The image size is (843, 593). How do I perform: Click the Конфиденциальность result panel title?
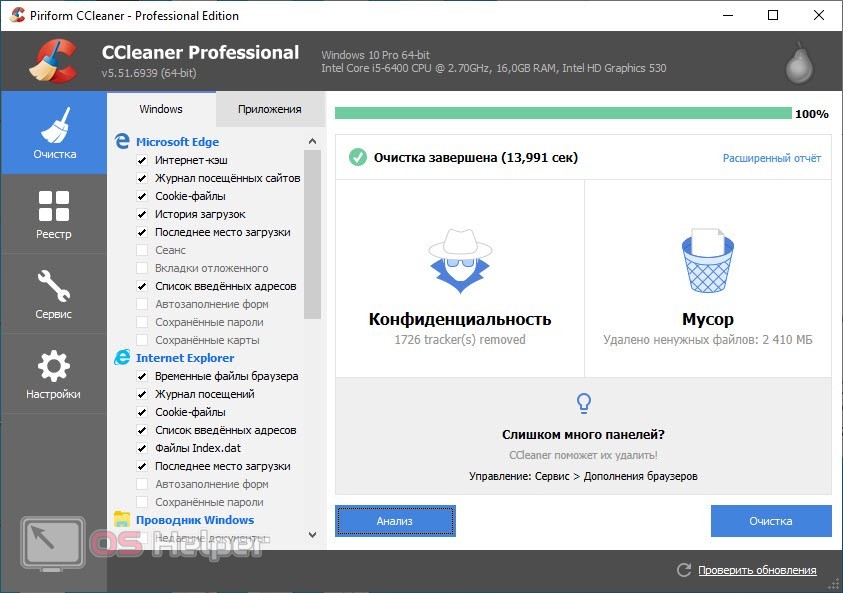click(460, 319)
